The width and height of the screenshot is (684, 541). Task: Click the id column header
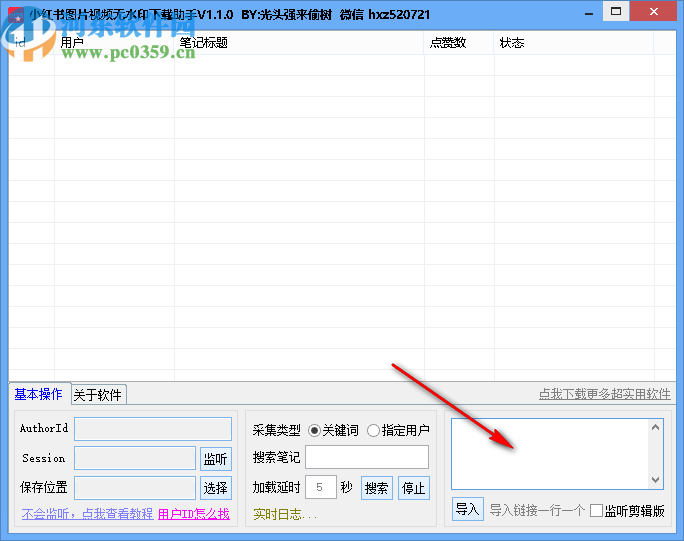click(31, 43)
